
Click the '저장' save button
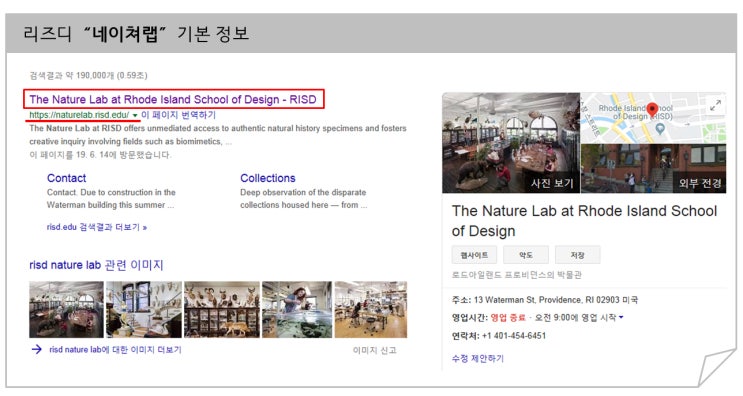(577, 255)
